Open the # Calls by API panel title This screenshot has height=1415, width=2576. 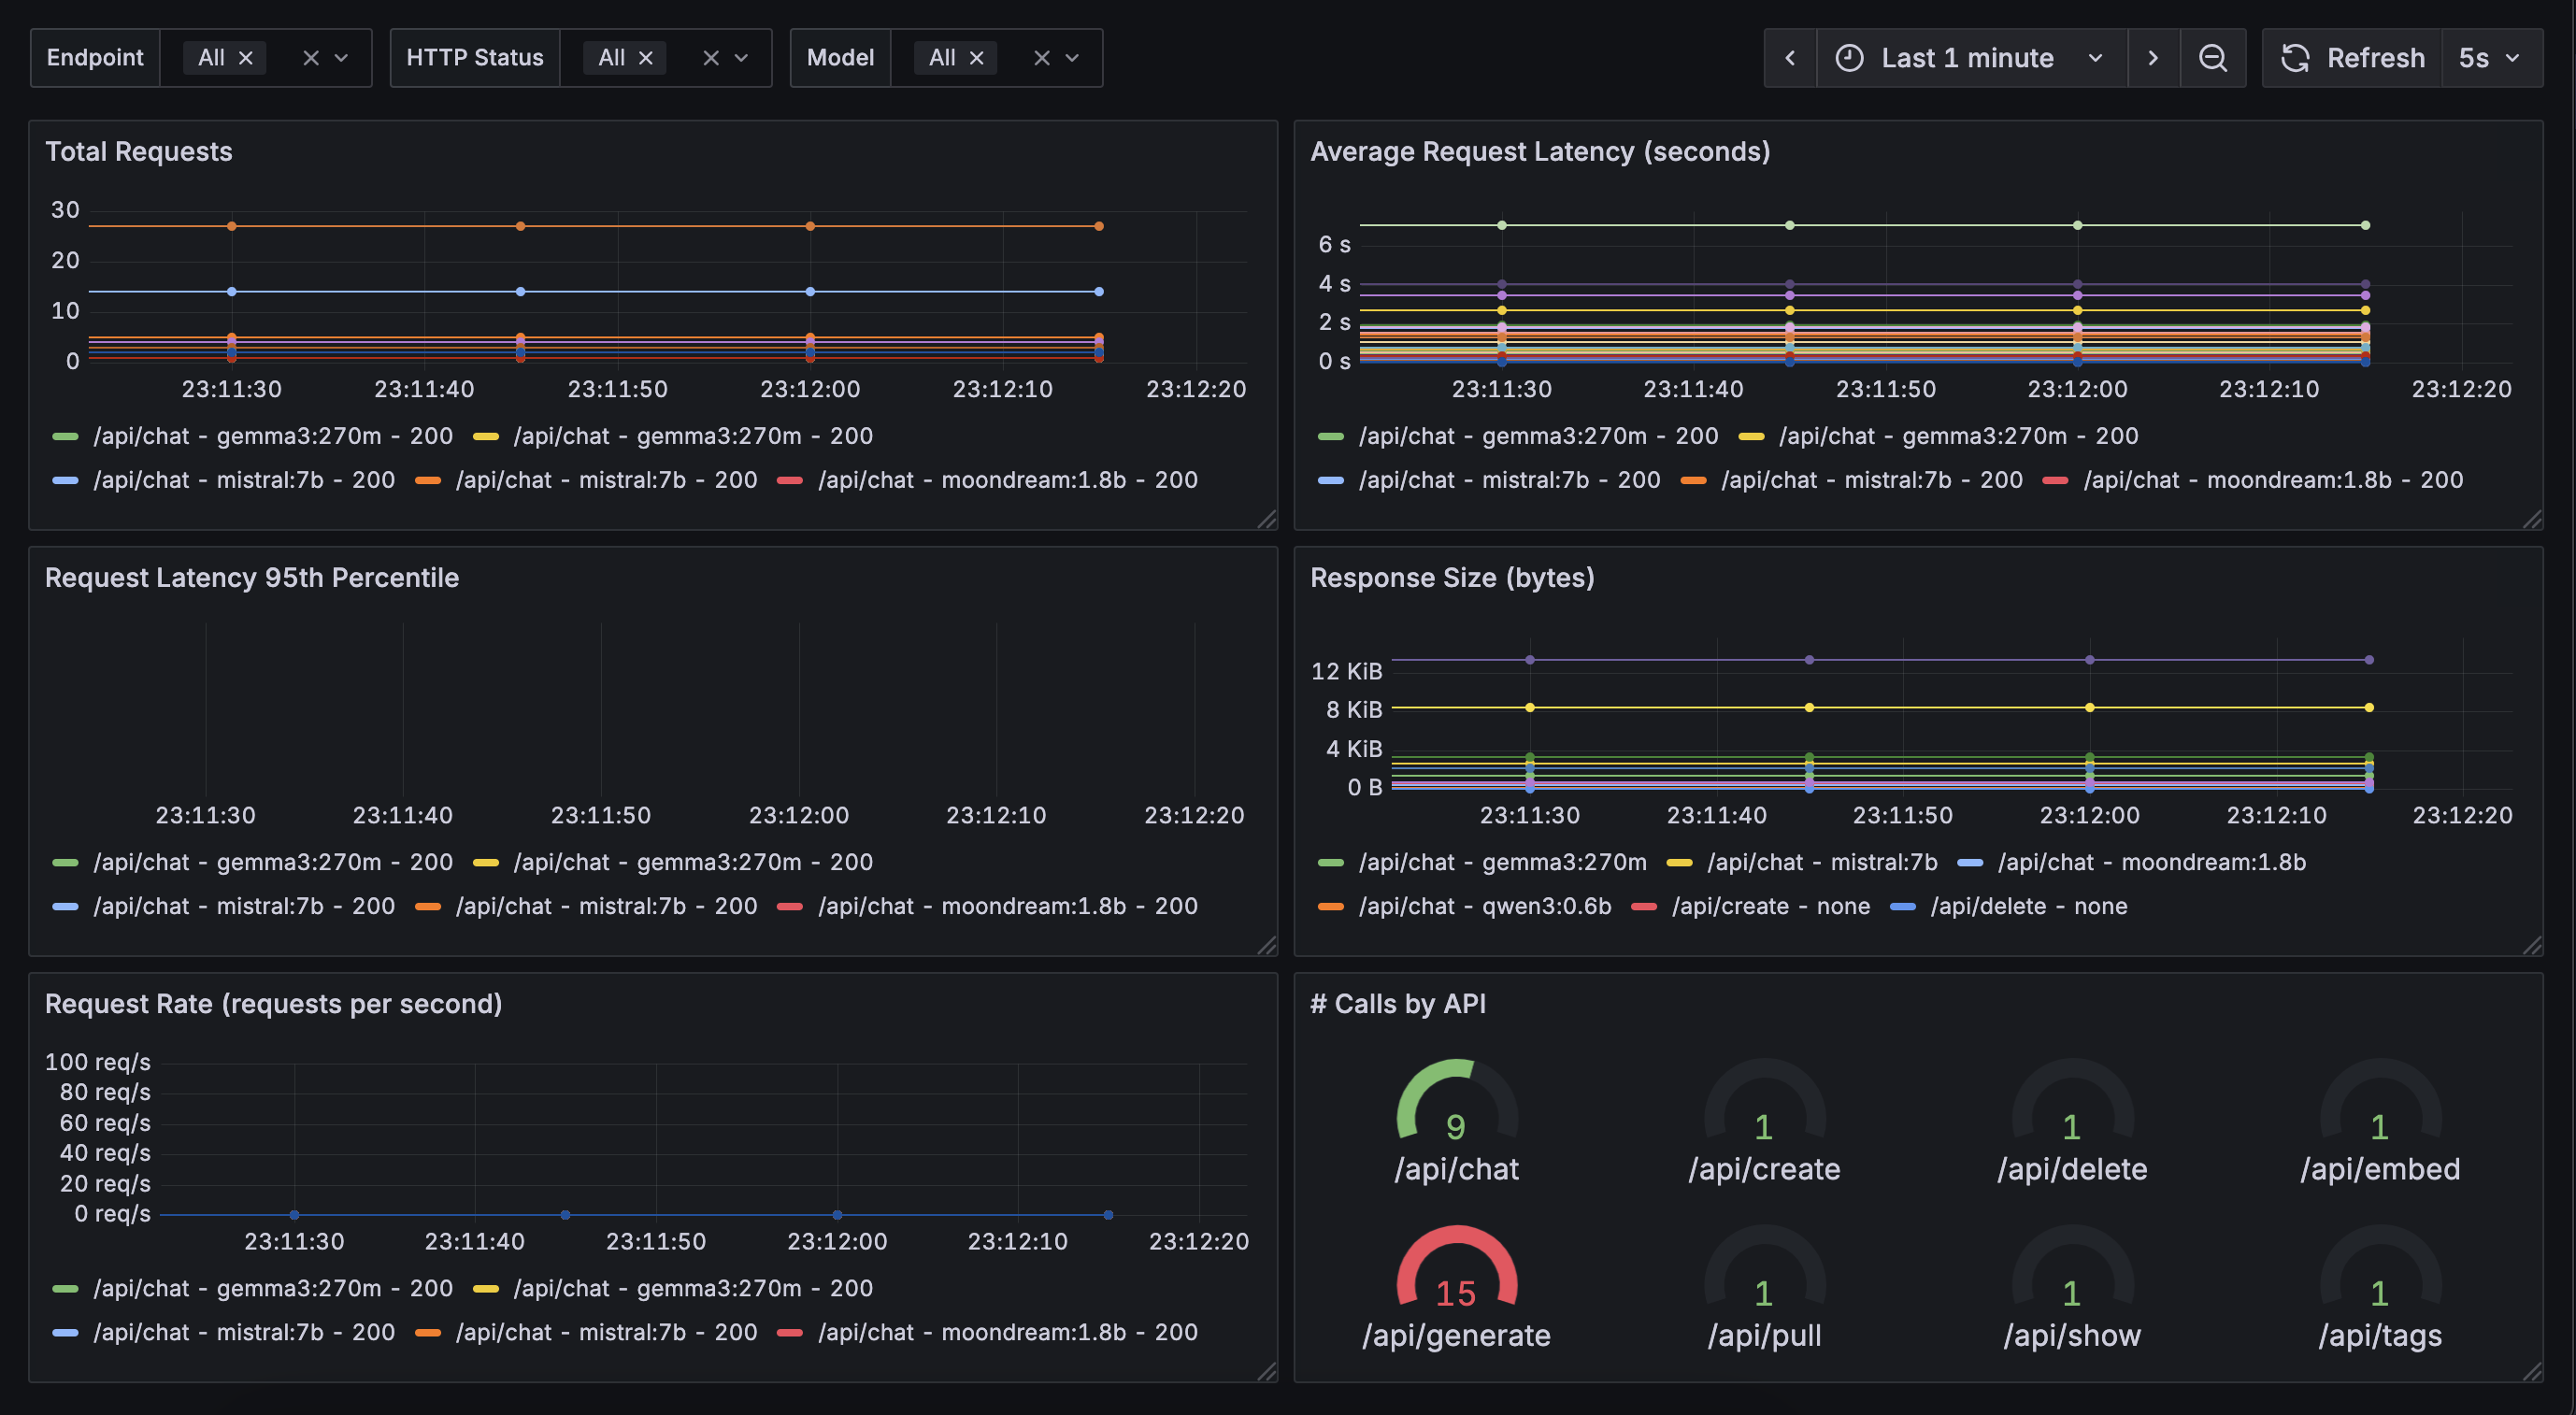click(1397, 1003)
